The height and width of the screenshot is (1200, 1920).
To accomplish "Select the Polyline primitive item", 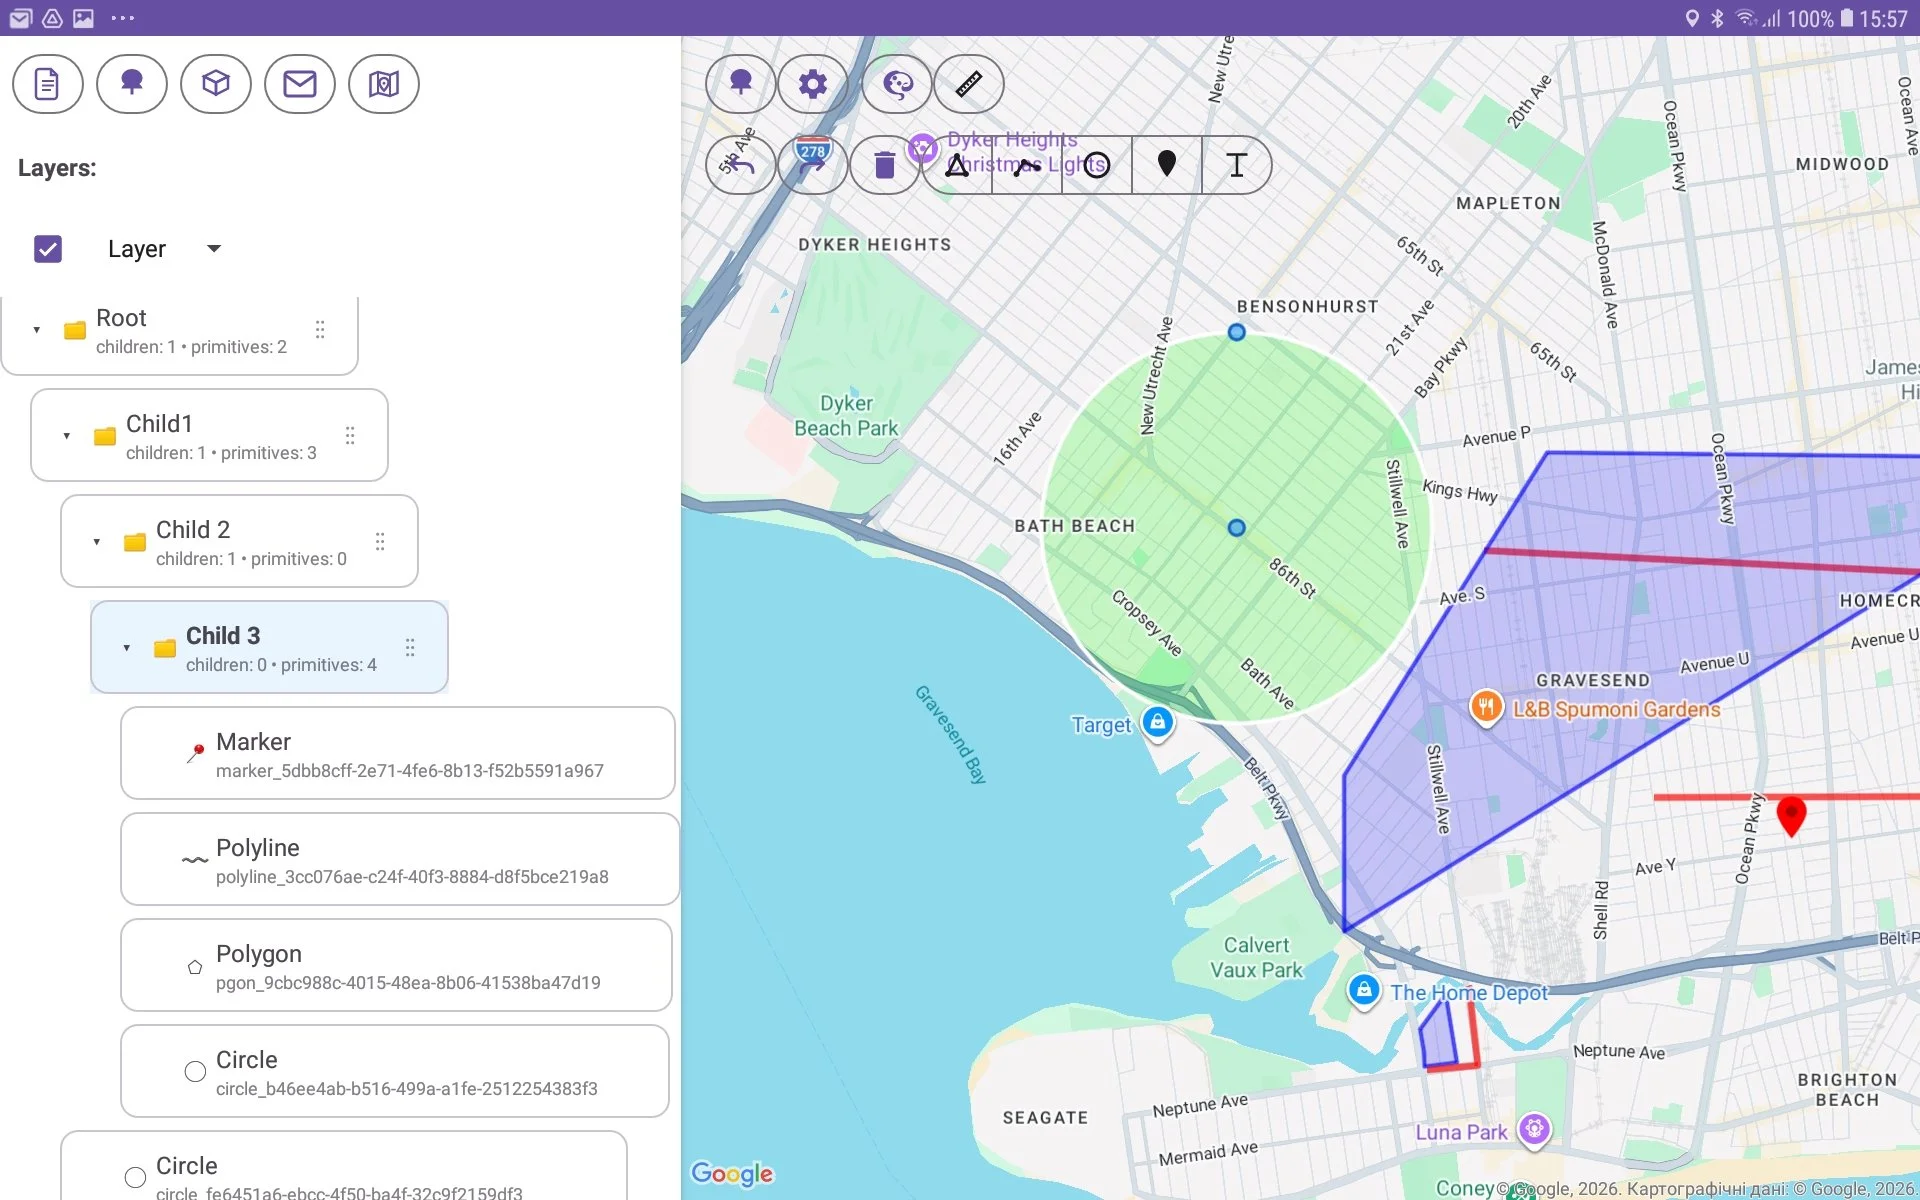I will [400, 859].
